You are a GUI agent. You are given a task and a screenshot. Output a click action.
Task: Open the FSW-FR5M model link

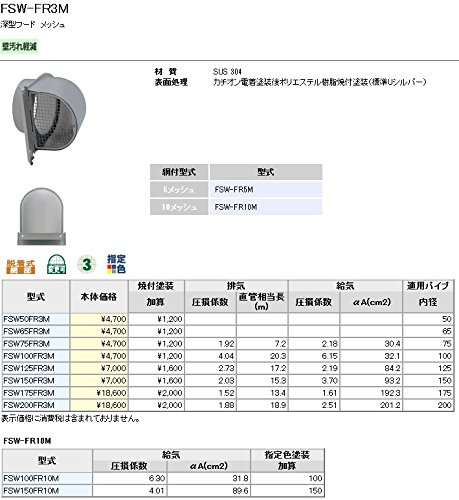234,190
